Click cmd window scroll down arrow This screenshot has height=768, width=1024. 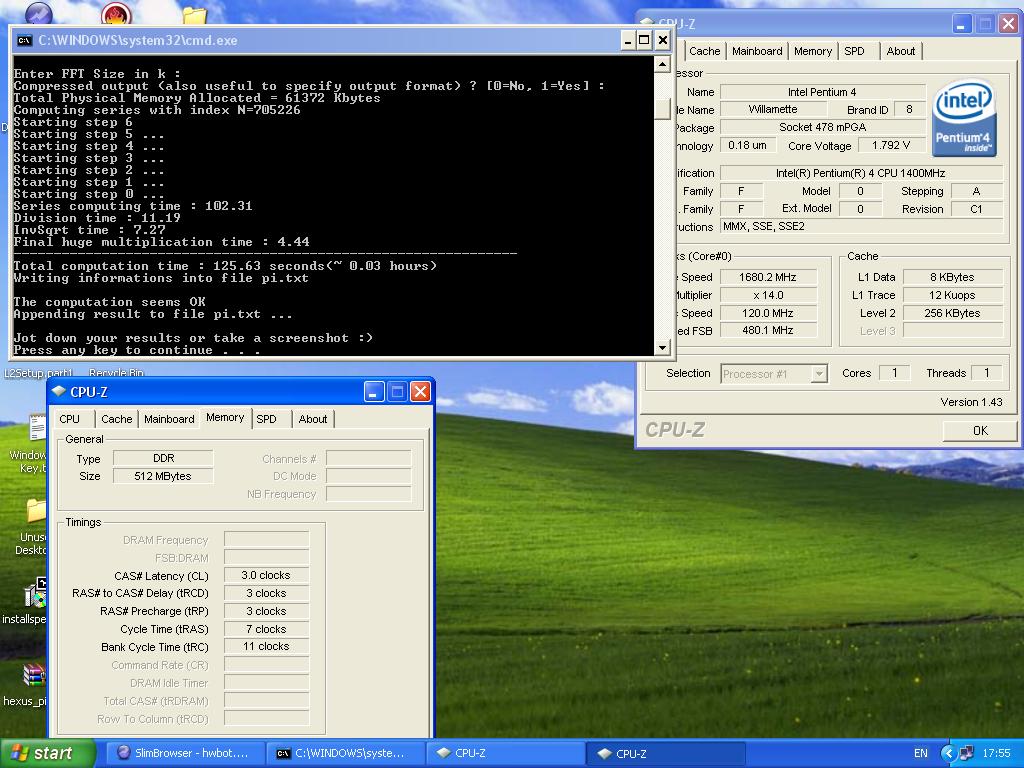click(662, 347)
